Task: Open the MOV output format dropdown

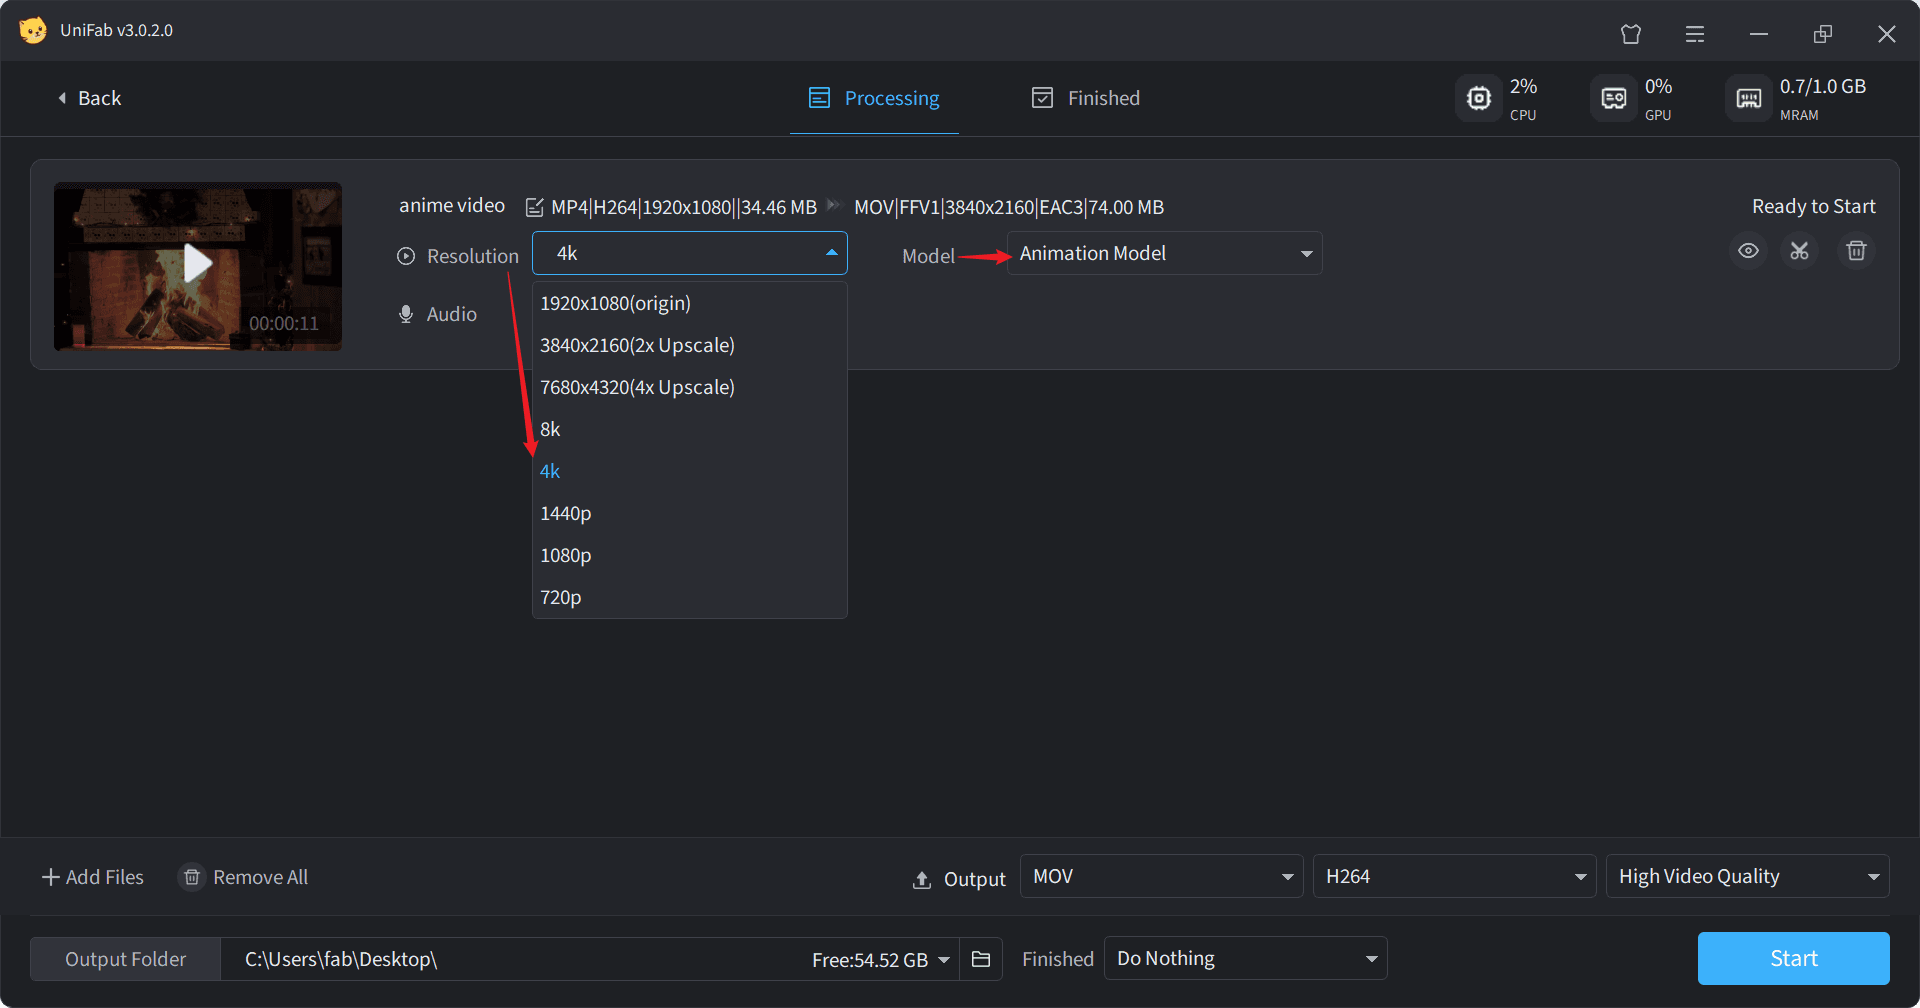Action: tap(1162, 876)
